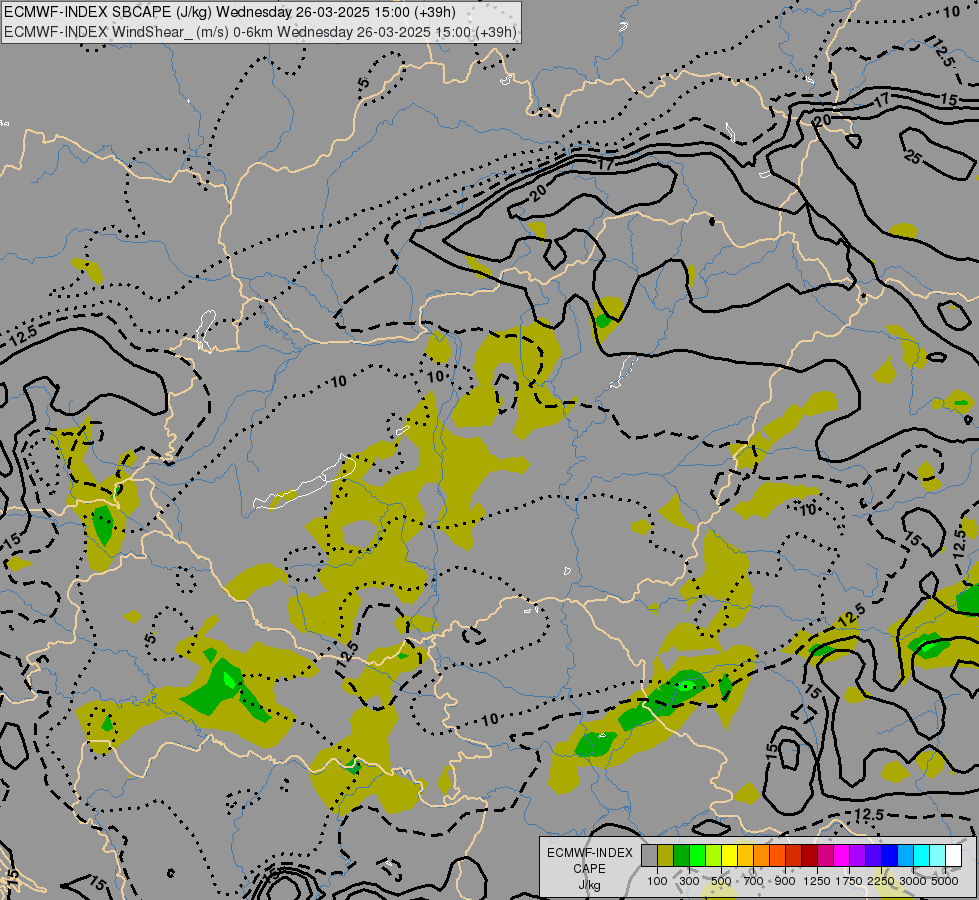Click the yellow-green lime legend swatch
This screenshot has width=979, height=900.
pos(714,856)
